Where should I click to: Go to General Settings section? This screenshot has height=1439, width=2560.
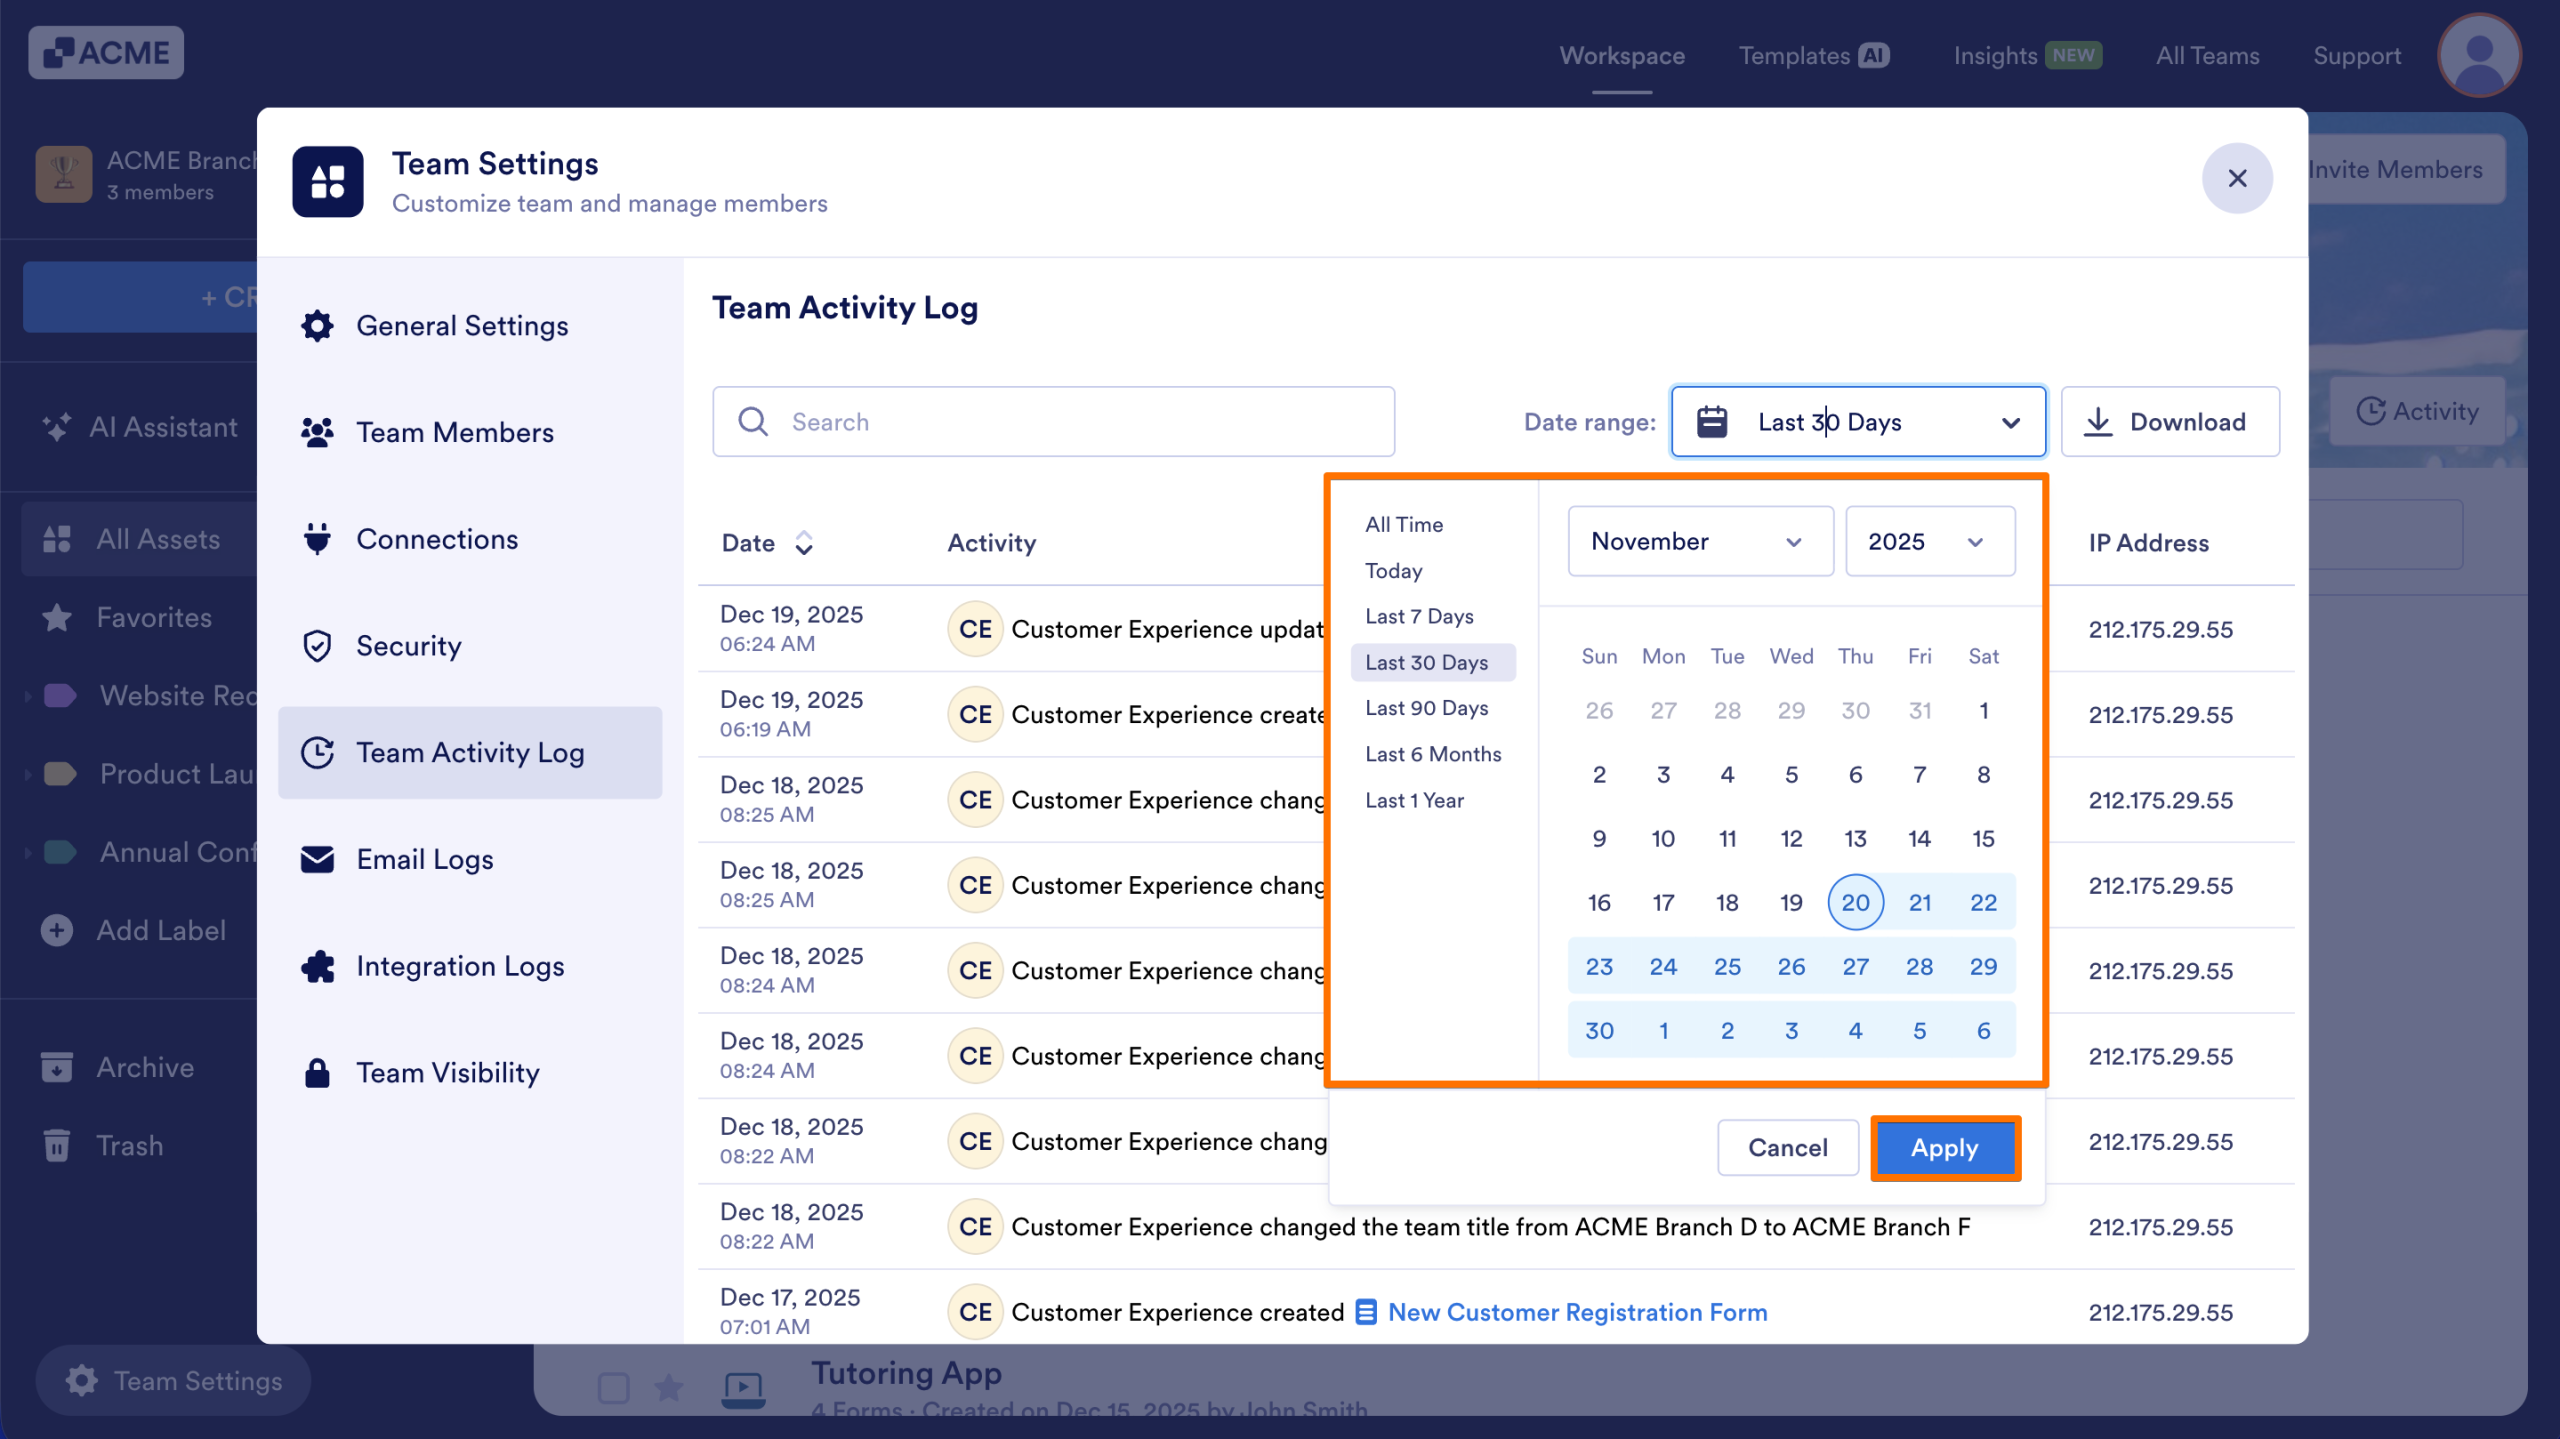click(462, 325)
